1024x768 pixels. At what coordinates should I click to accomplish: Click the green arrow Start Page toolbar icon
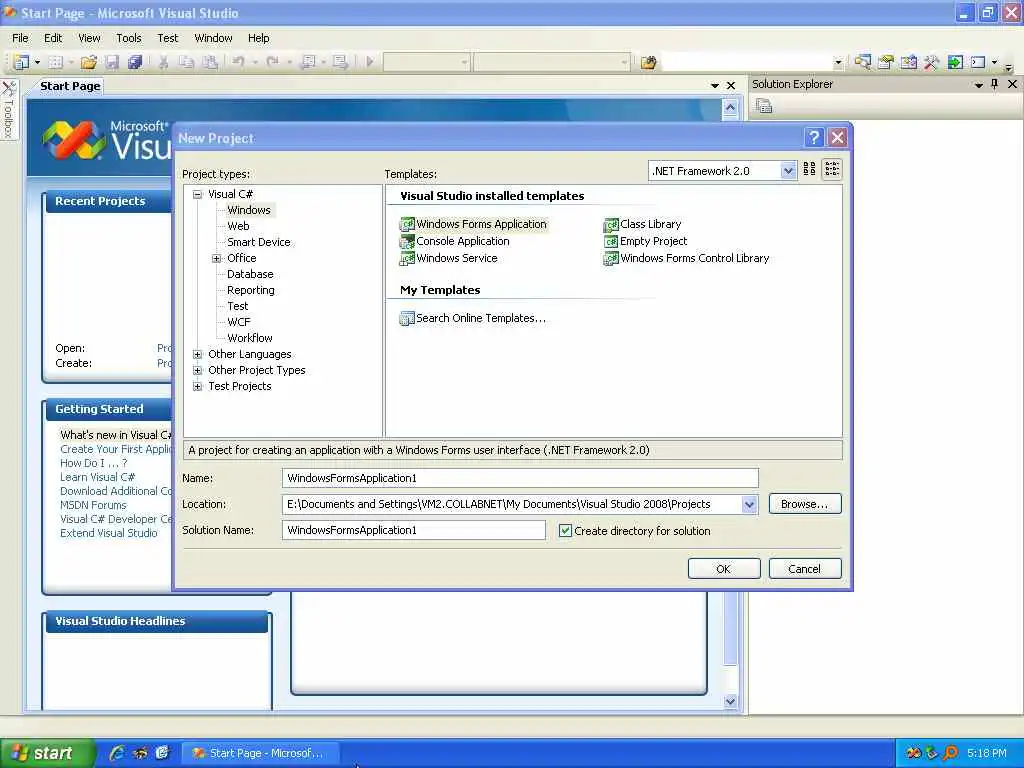tap(955, 62)
